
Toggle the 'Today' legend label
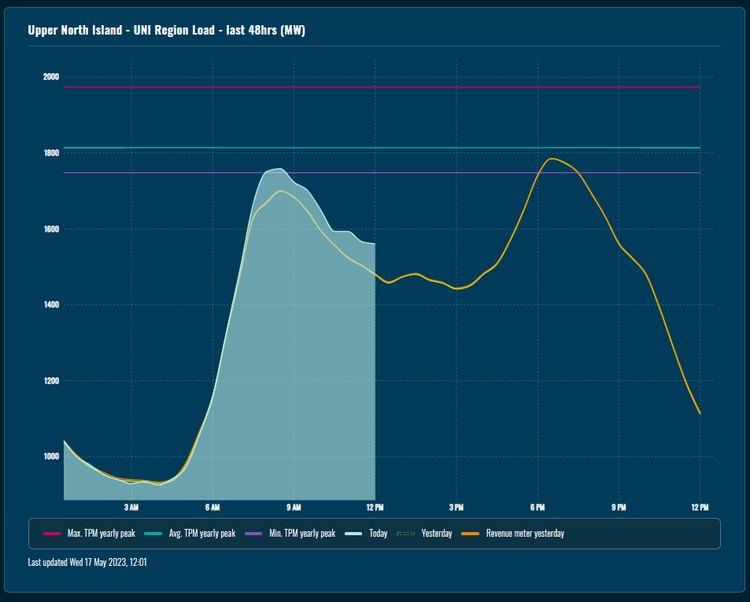[378, 534]
